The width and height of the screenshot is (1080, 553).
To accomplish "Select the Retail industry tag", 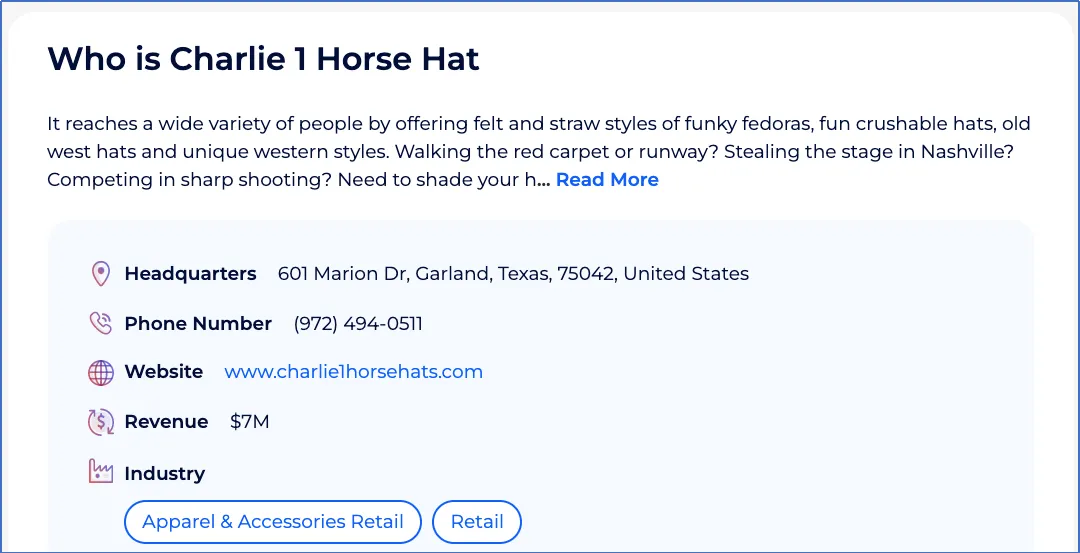I will point(477,522).
